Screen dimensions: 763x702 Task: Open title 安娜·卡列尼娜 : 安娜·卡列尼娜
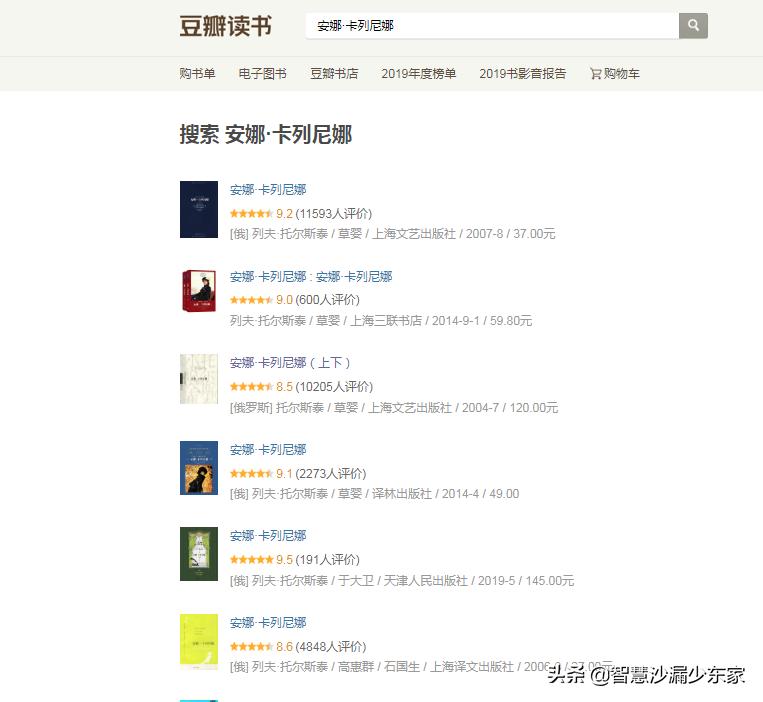pyautogui.click(x=311, y=277)
